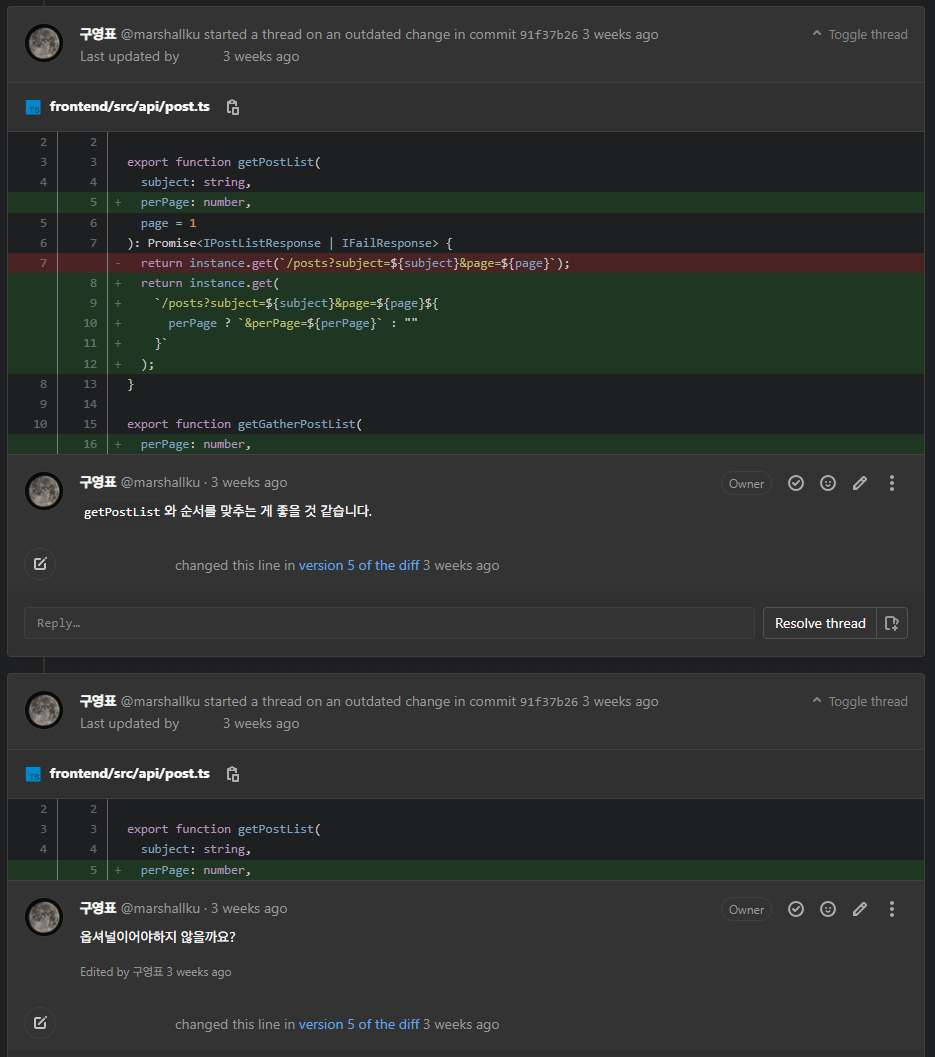The width and height of the screenshot is (935, 1057).
Task: Collapse first thread with Toggle thread
Action: point(860,34)
